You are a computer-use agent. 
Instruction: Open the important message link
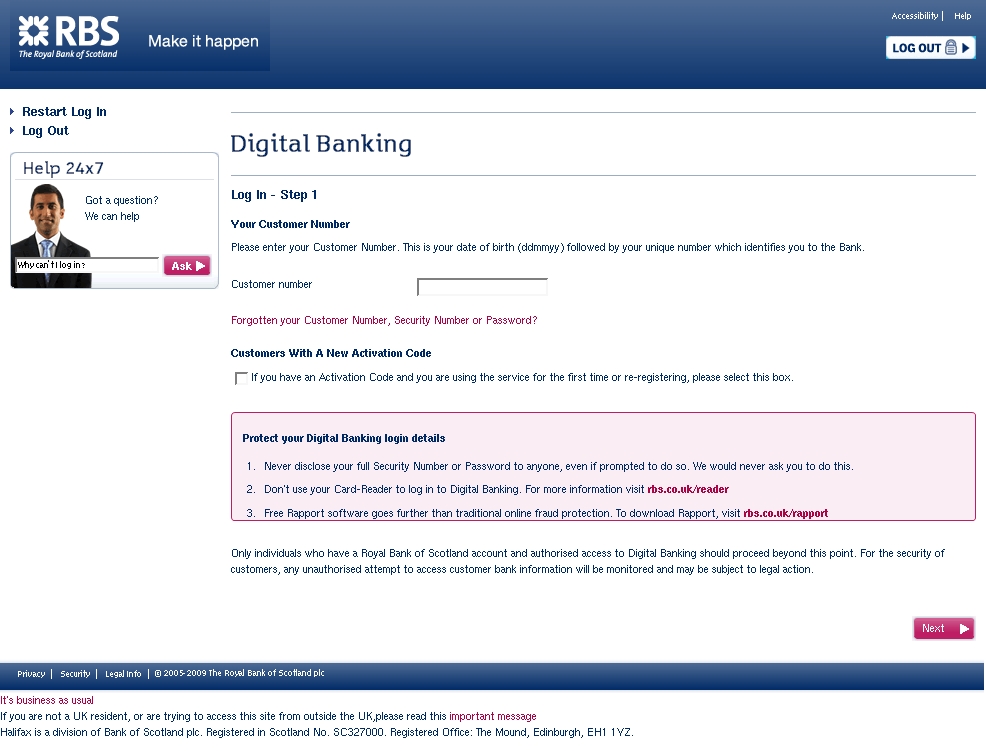click(492, 717)
